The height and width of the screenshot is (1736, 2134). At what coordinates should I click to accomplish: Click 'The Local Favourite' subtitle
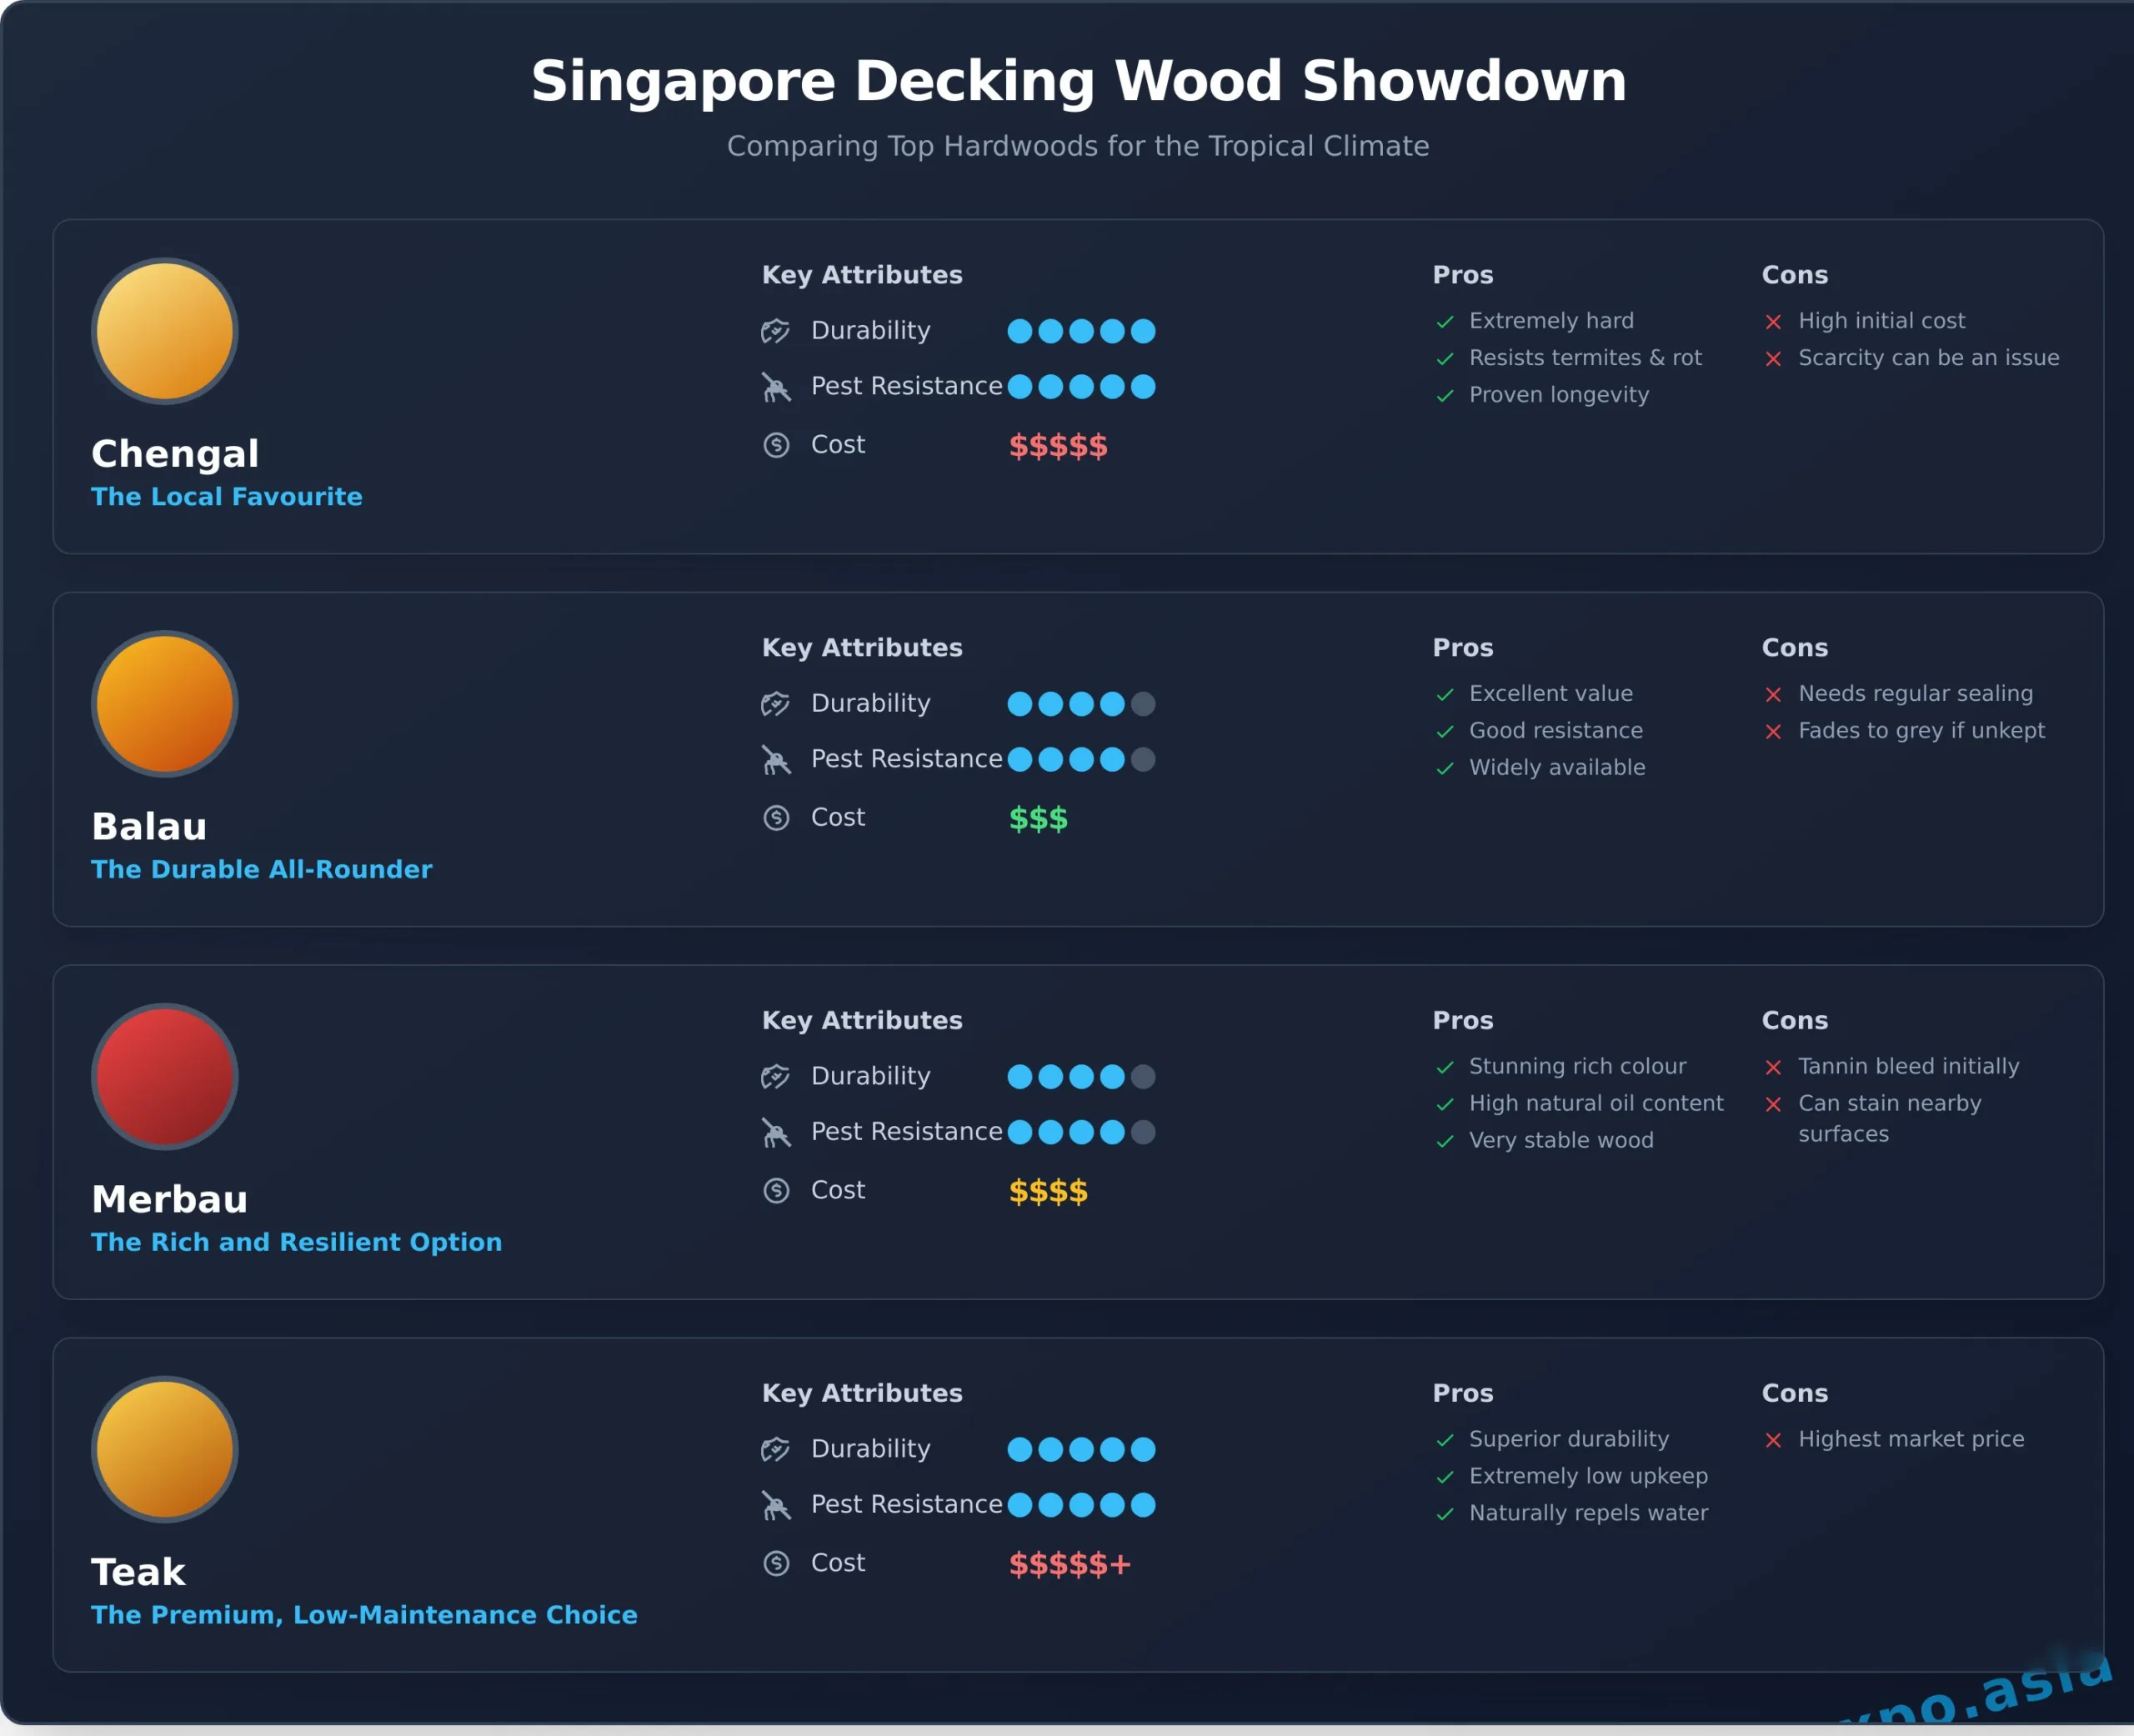(227, 497)
